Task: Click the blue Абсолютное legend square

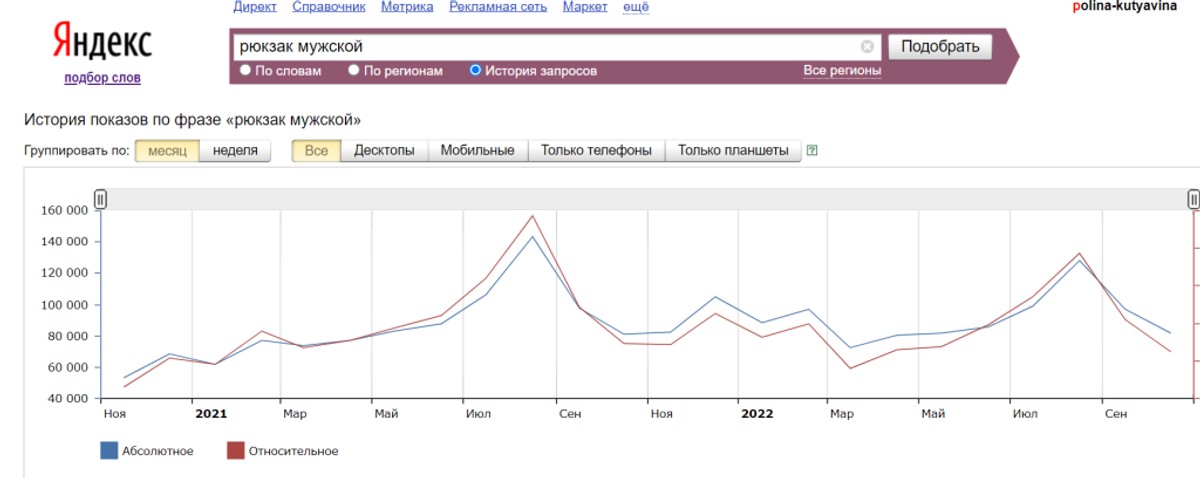Action: pos(109,451)
